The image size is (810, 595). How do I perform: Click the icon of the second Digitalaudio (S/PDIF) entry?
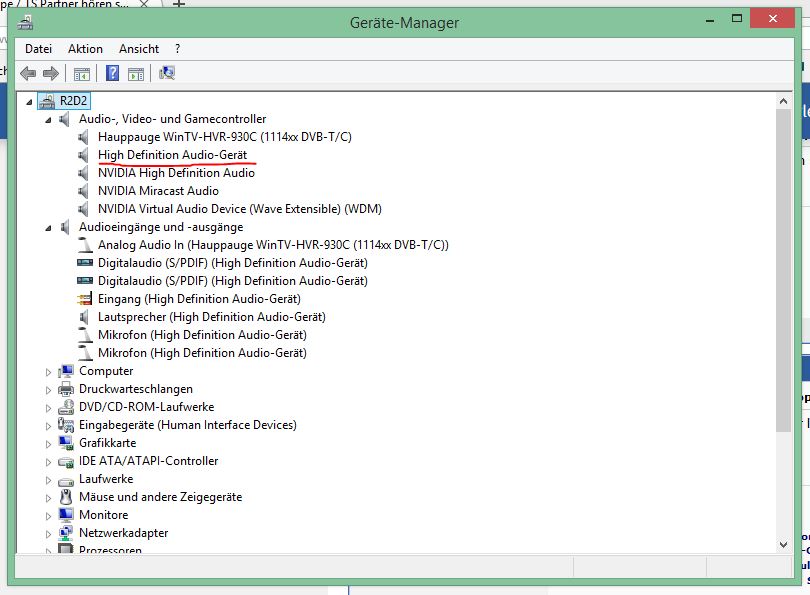tap(85, 281)
